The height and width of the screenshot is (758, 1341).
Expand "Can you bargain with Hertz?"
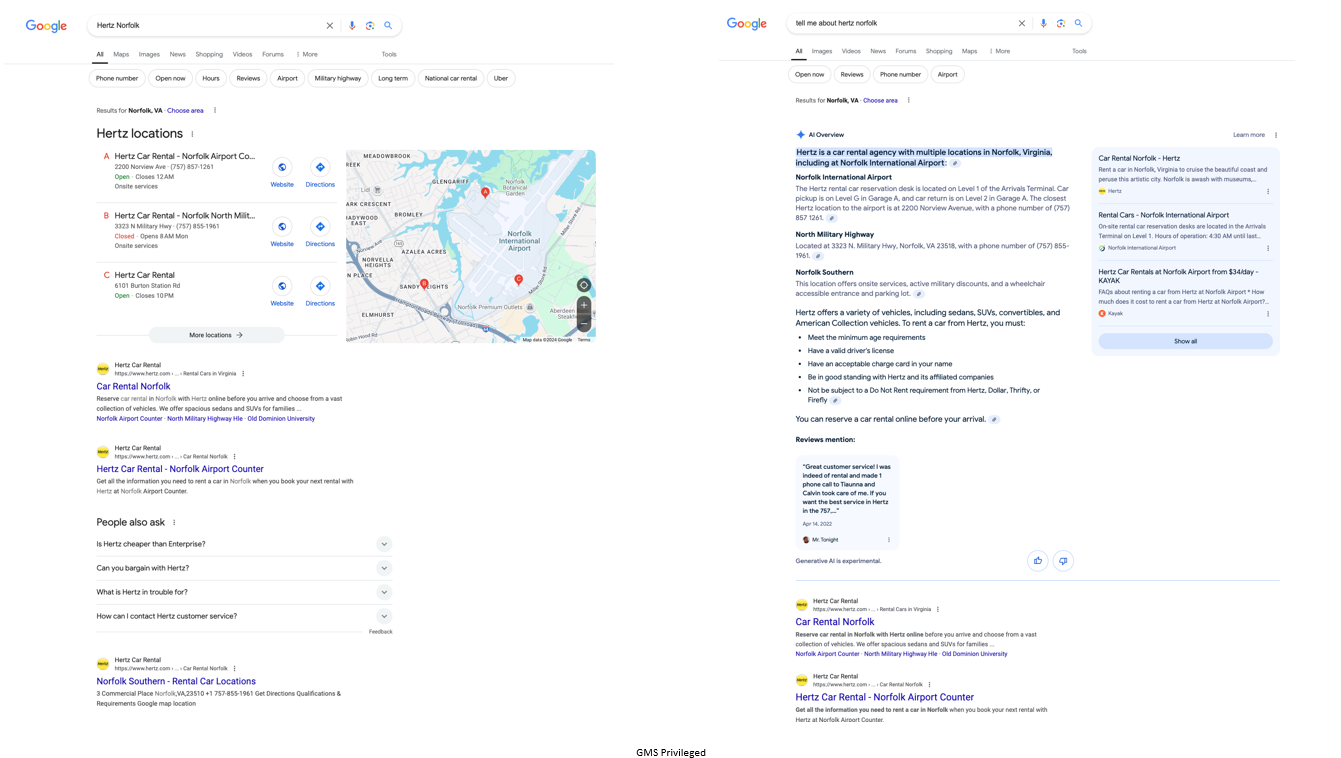pyautogui.click(x=384, y=568)
